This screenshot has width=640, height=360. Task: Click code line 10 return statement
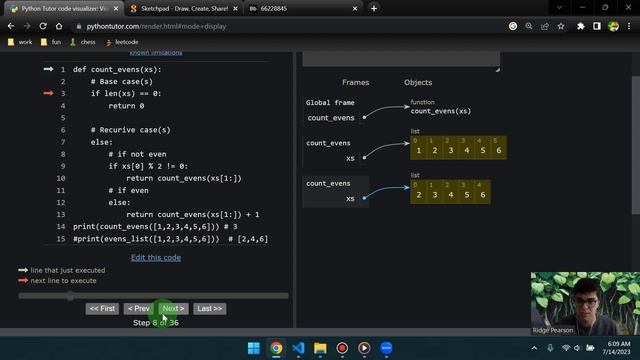pyautogui.click(x=184, y=178)
